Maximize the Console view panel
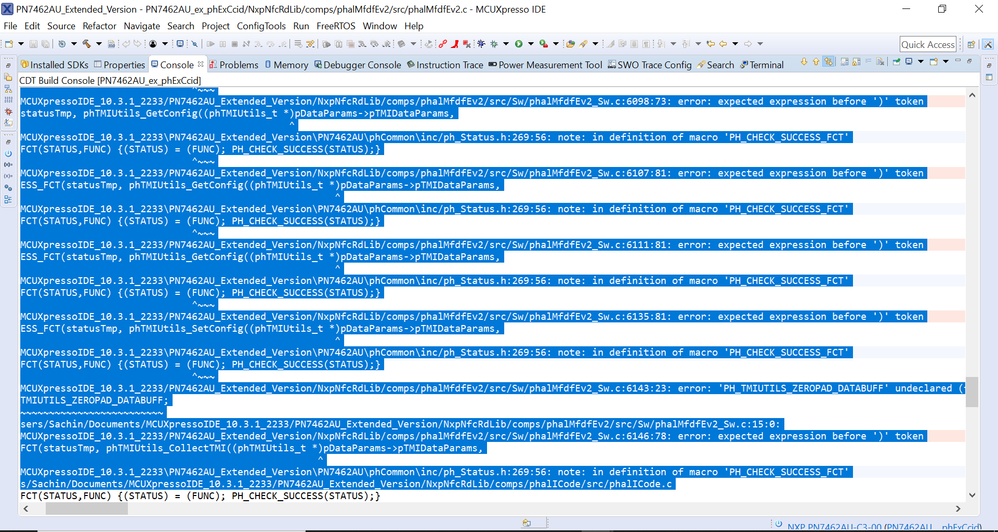 [969, 61]
